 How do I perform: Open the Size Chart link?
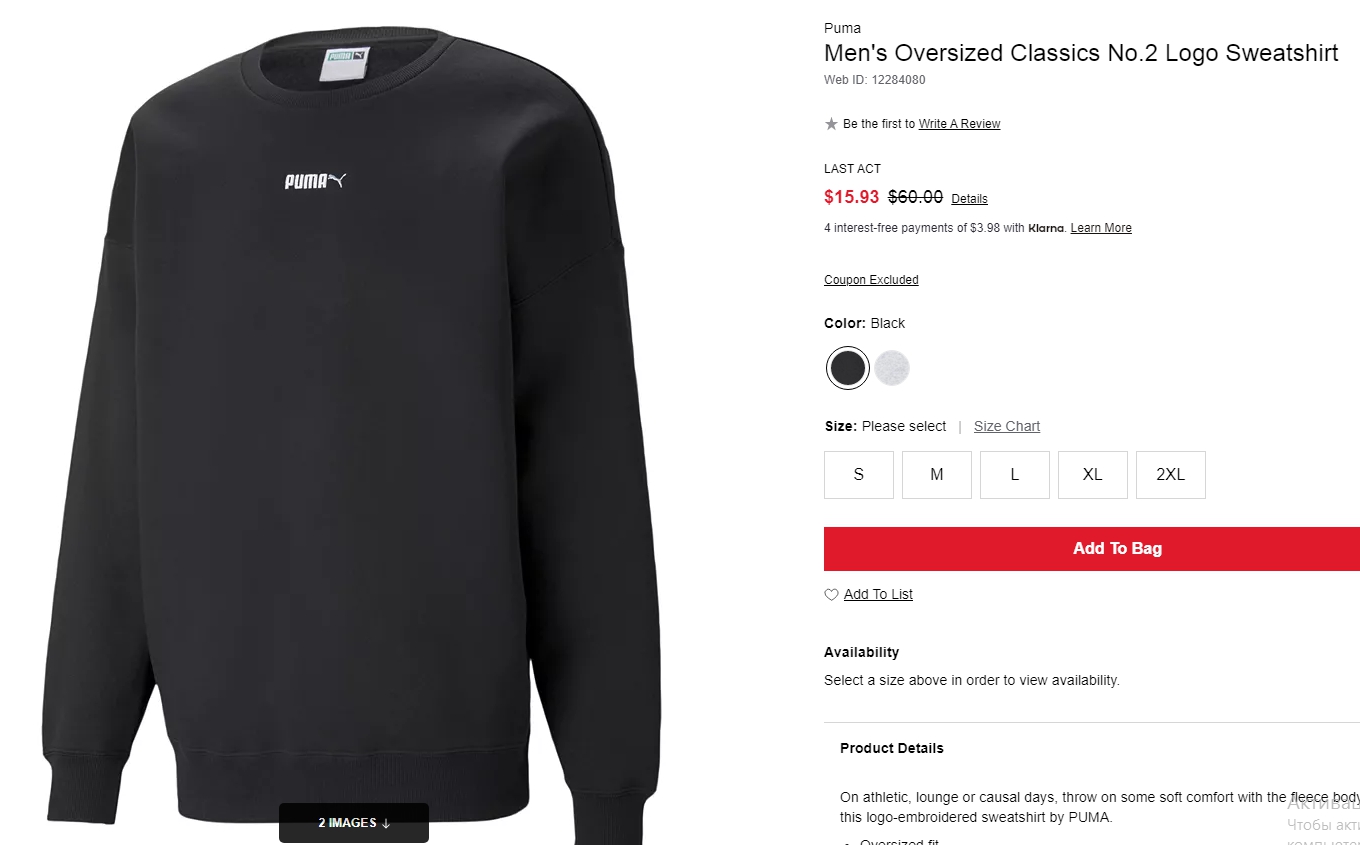point(1007,426)
